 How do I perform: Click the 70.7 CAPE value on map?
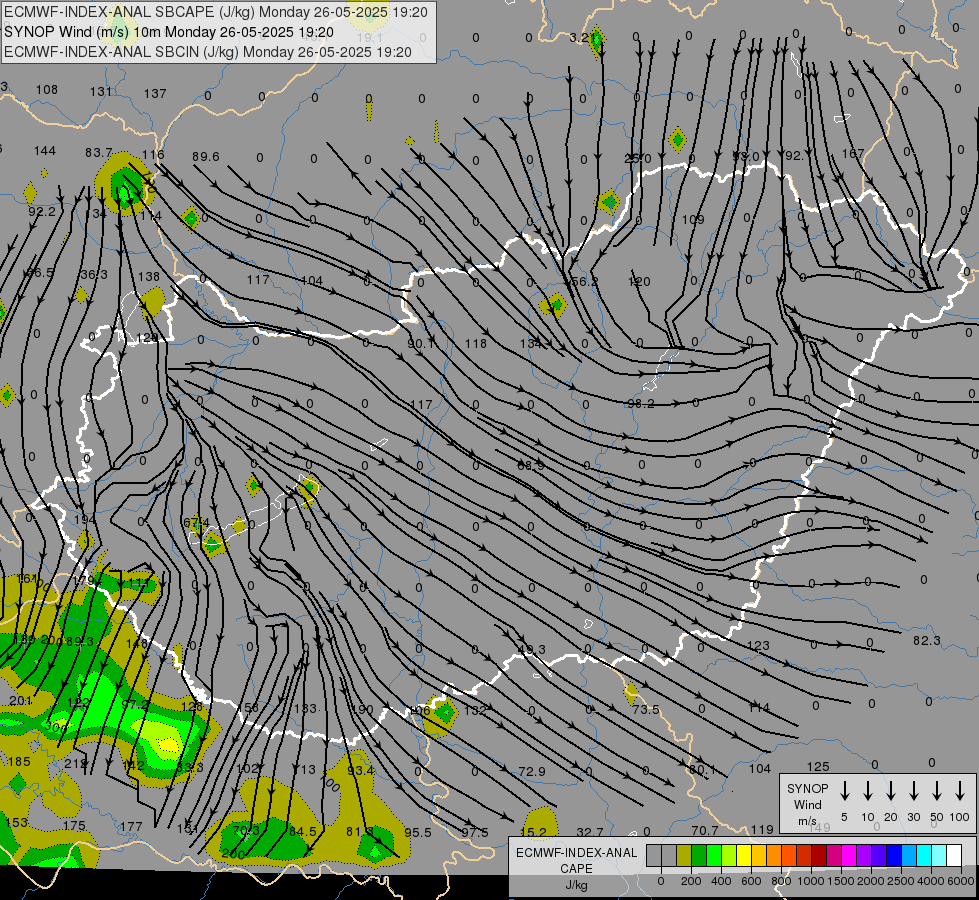point(705,830)
